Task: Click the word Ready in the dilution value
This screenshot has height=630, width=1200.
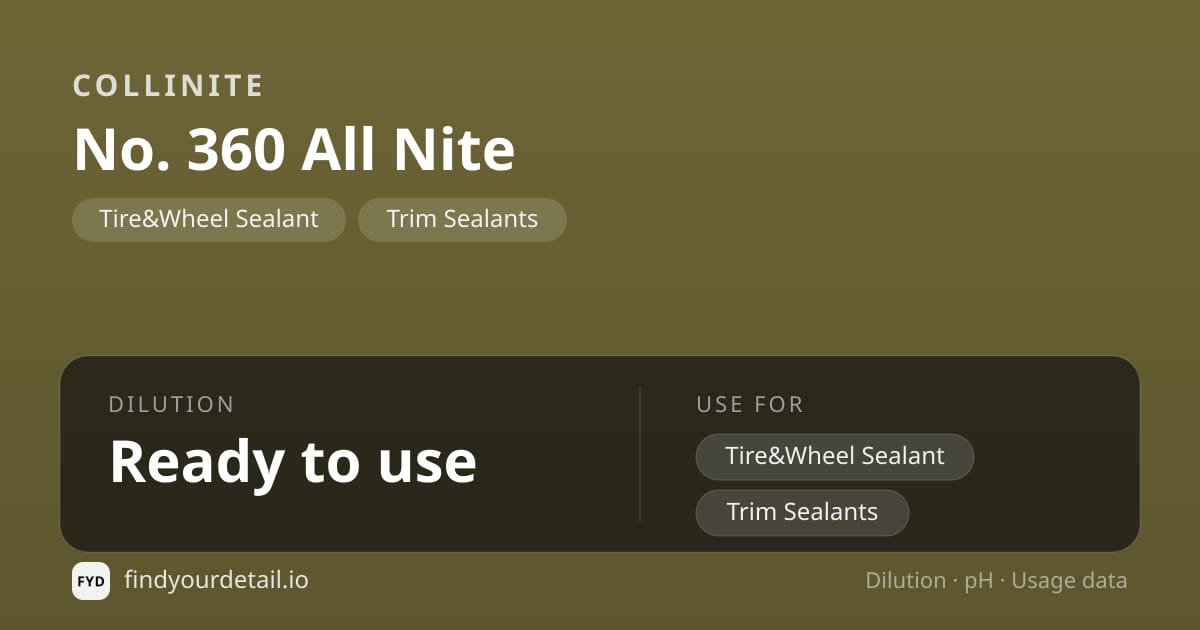Action: coord(196,464)
